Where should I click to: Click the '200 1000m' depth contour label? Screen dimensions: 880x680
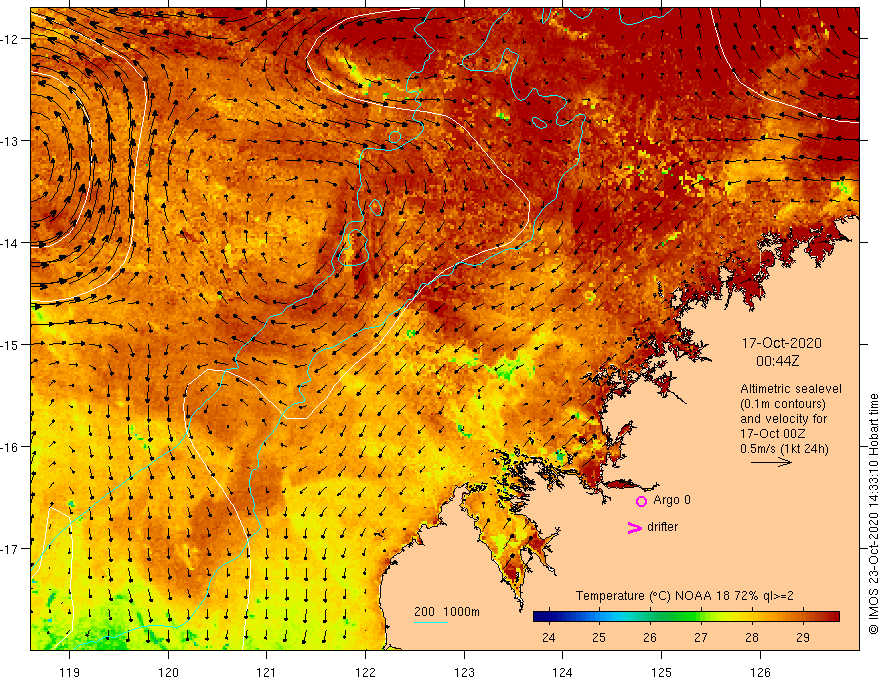pos(447,612)
